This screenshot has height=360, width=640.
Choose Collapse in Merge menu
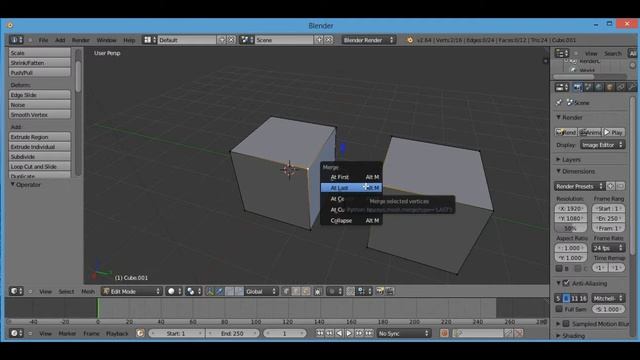pos(351,220)
